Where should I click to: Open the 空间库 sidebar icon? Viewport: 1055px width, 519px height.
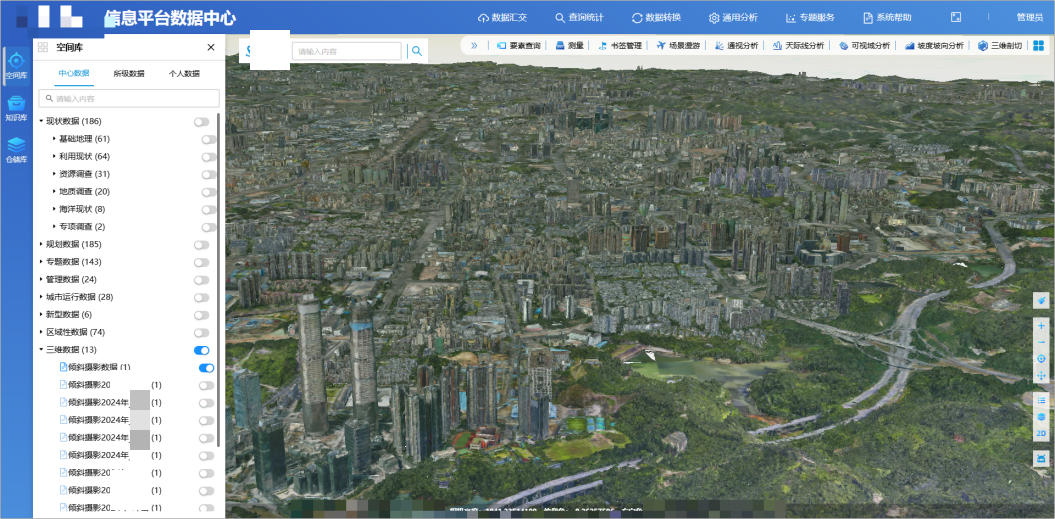tap(16, 65)
